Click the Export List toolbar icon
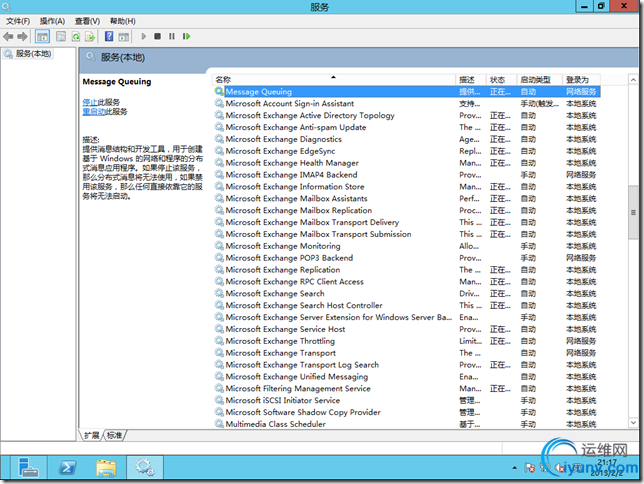Image resolution: width=644 pixels, height=484 pixels. coord(90,37)
